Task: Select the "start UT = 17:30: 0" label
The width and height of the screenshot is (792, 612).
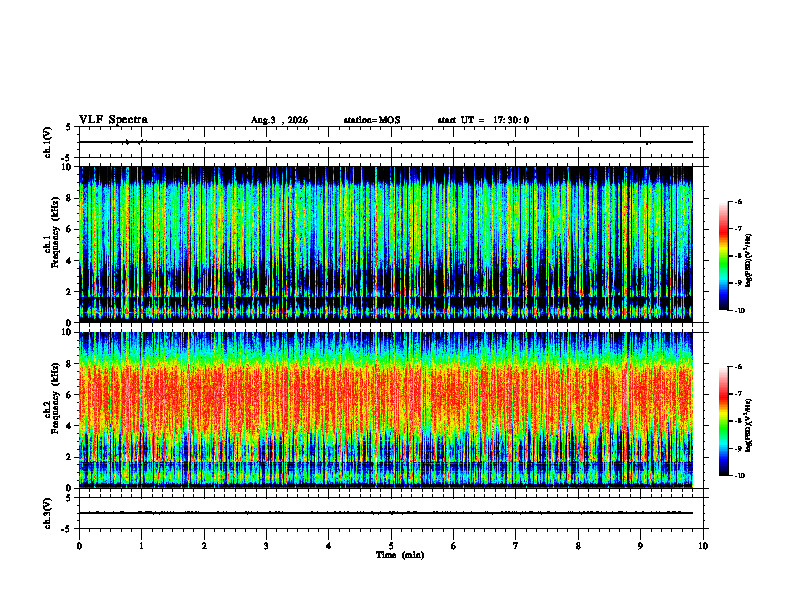Action: point(483,120)
